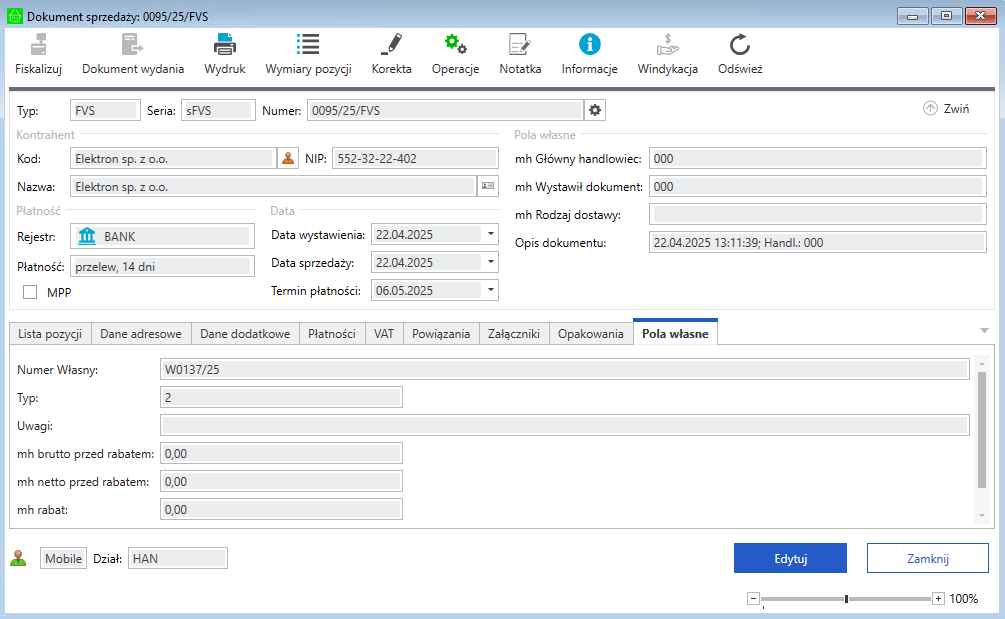The height and width of the screenshot is (619, 1005).
Task: Click the Windykacja icon
Action: [x=667, y=45]
